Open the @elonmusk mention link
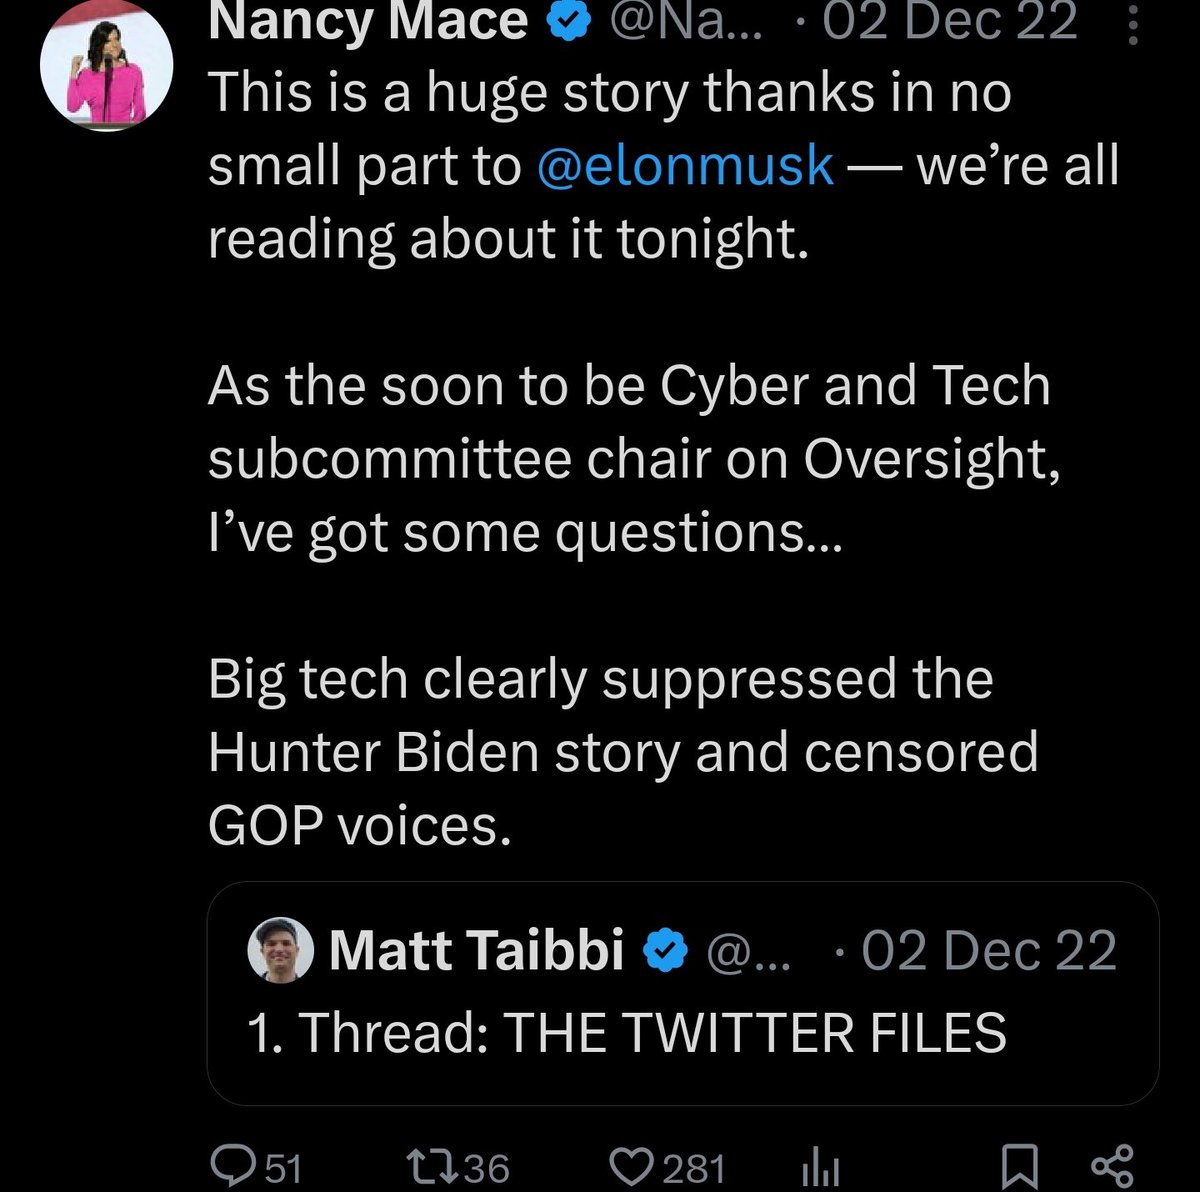 tap(685, 166)
